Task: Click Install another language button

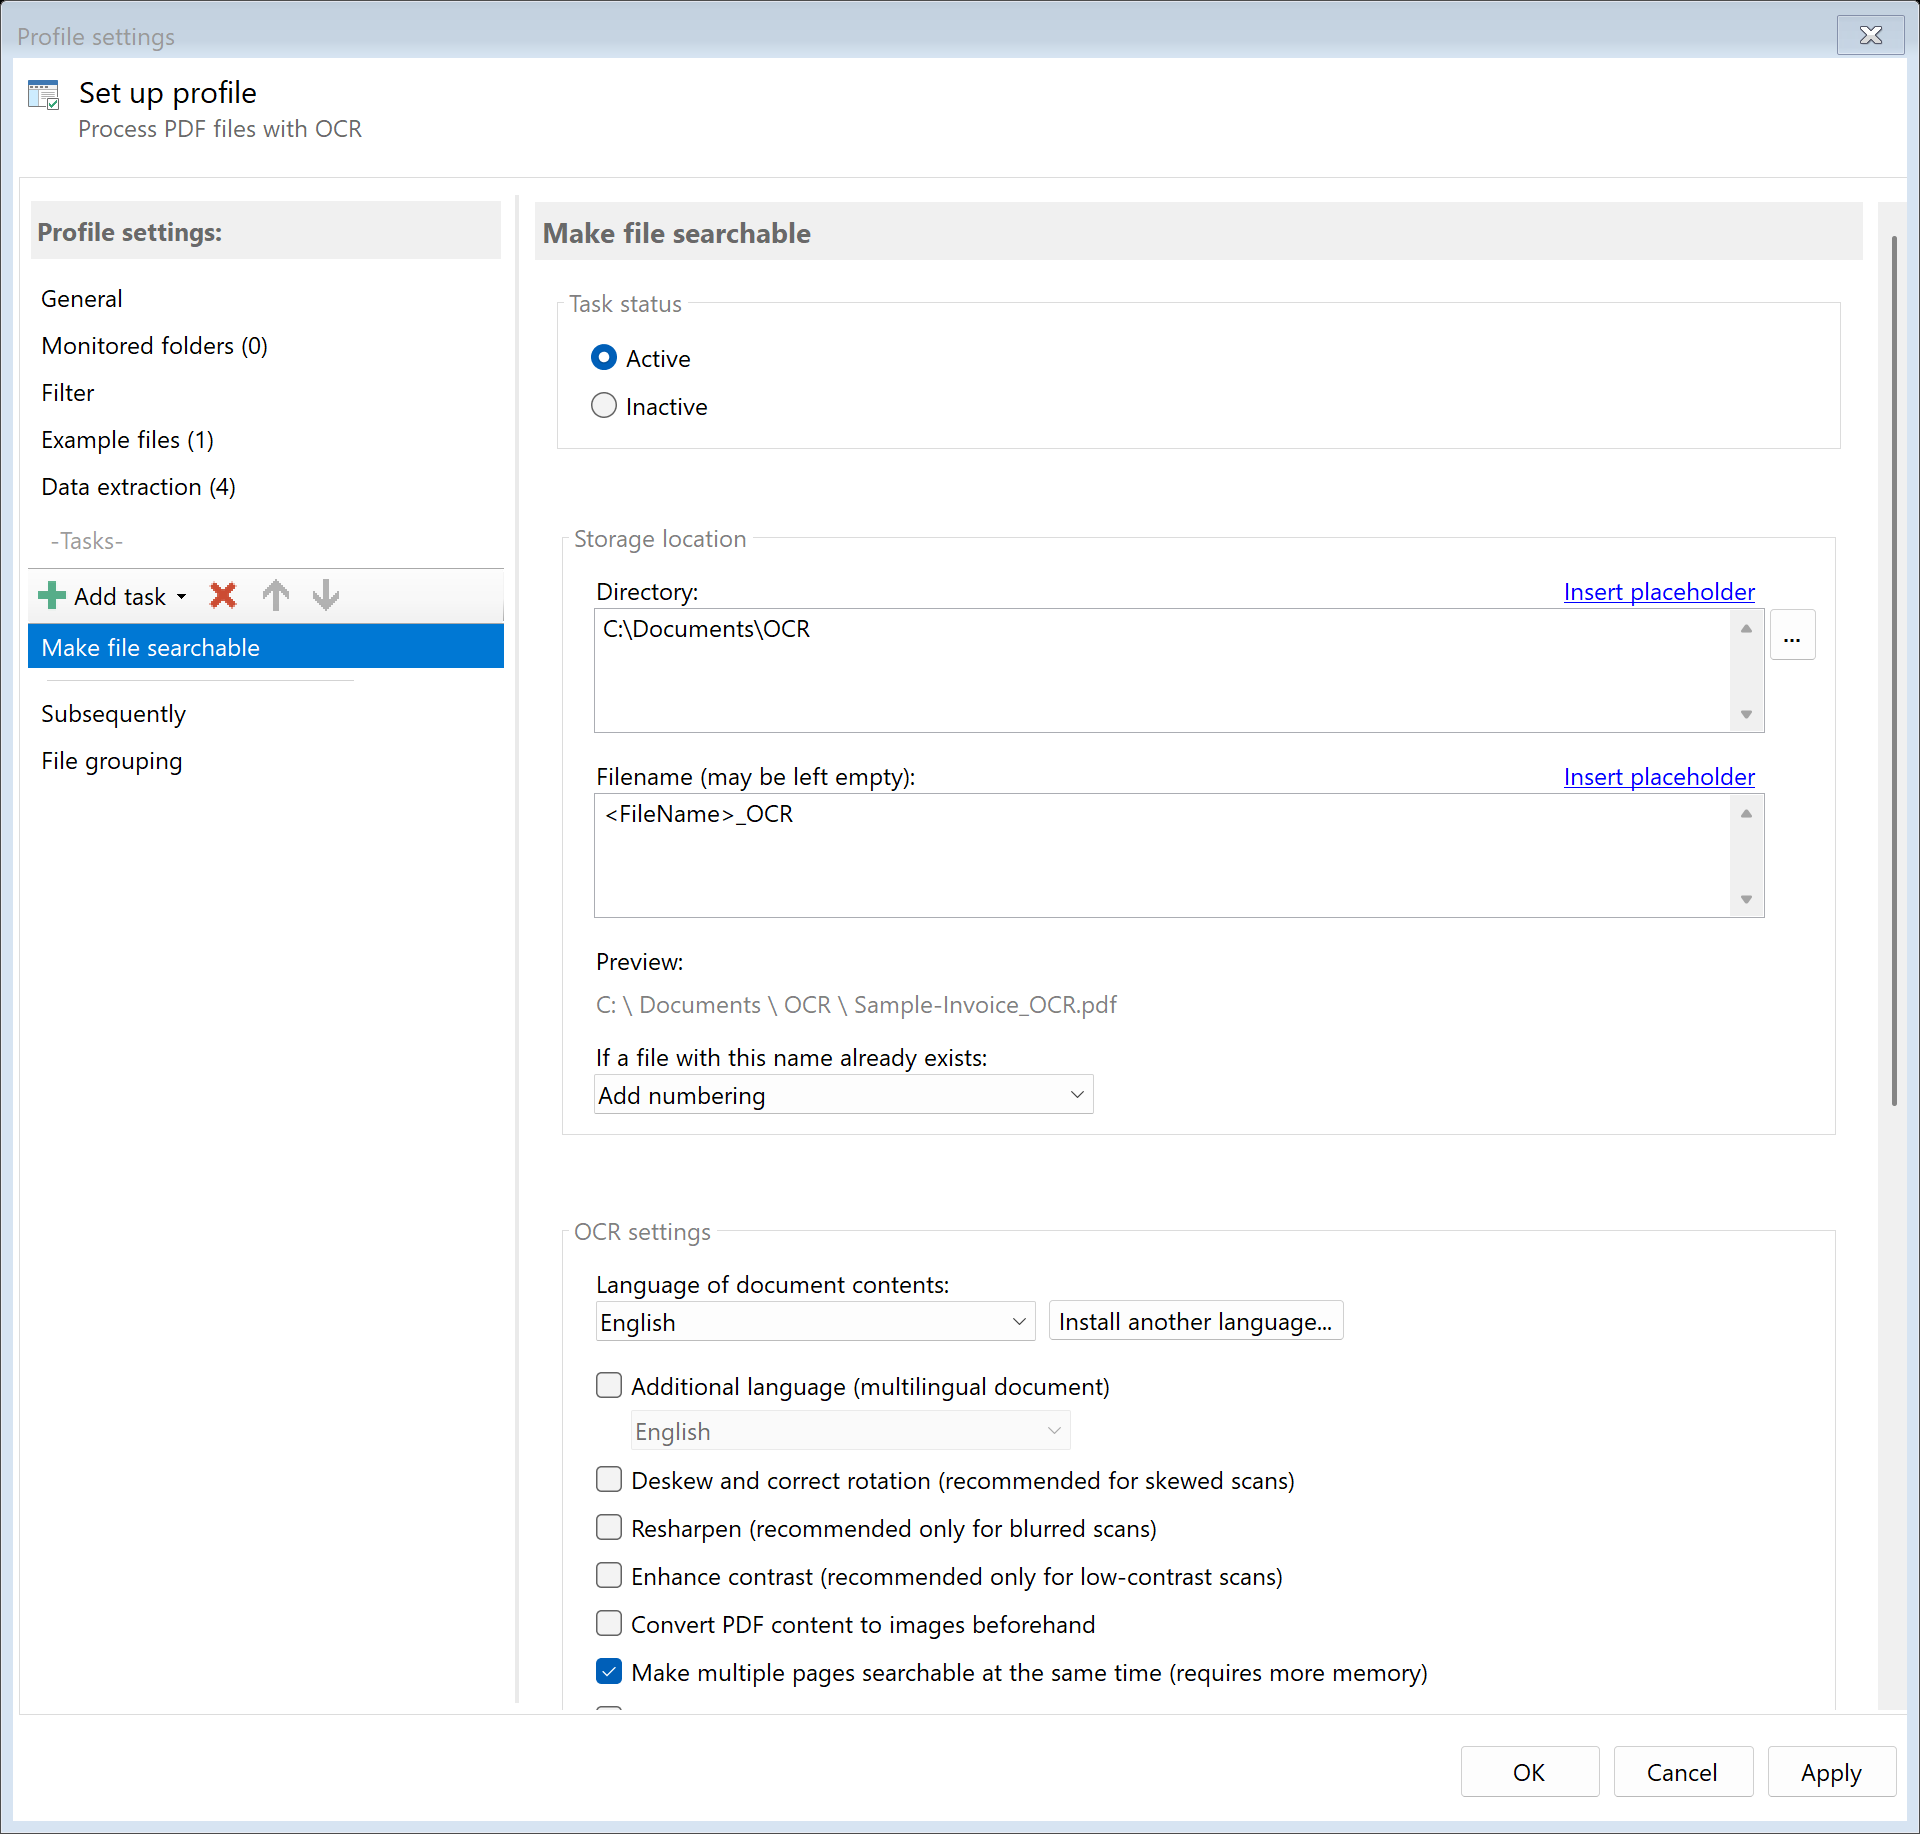Action: (x=1195, y=1322)
